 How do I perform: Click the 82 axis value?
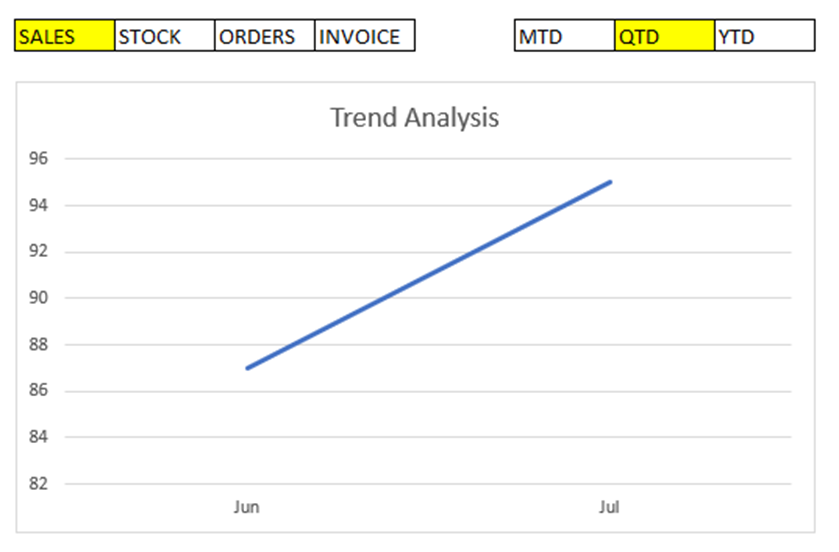39,484
